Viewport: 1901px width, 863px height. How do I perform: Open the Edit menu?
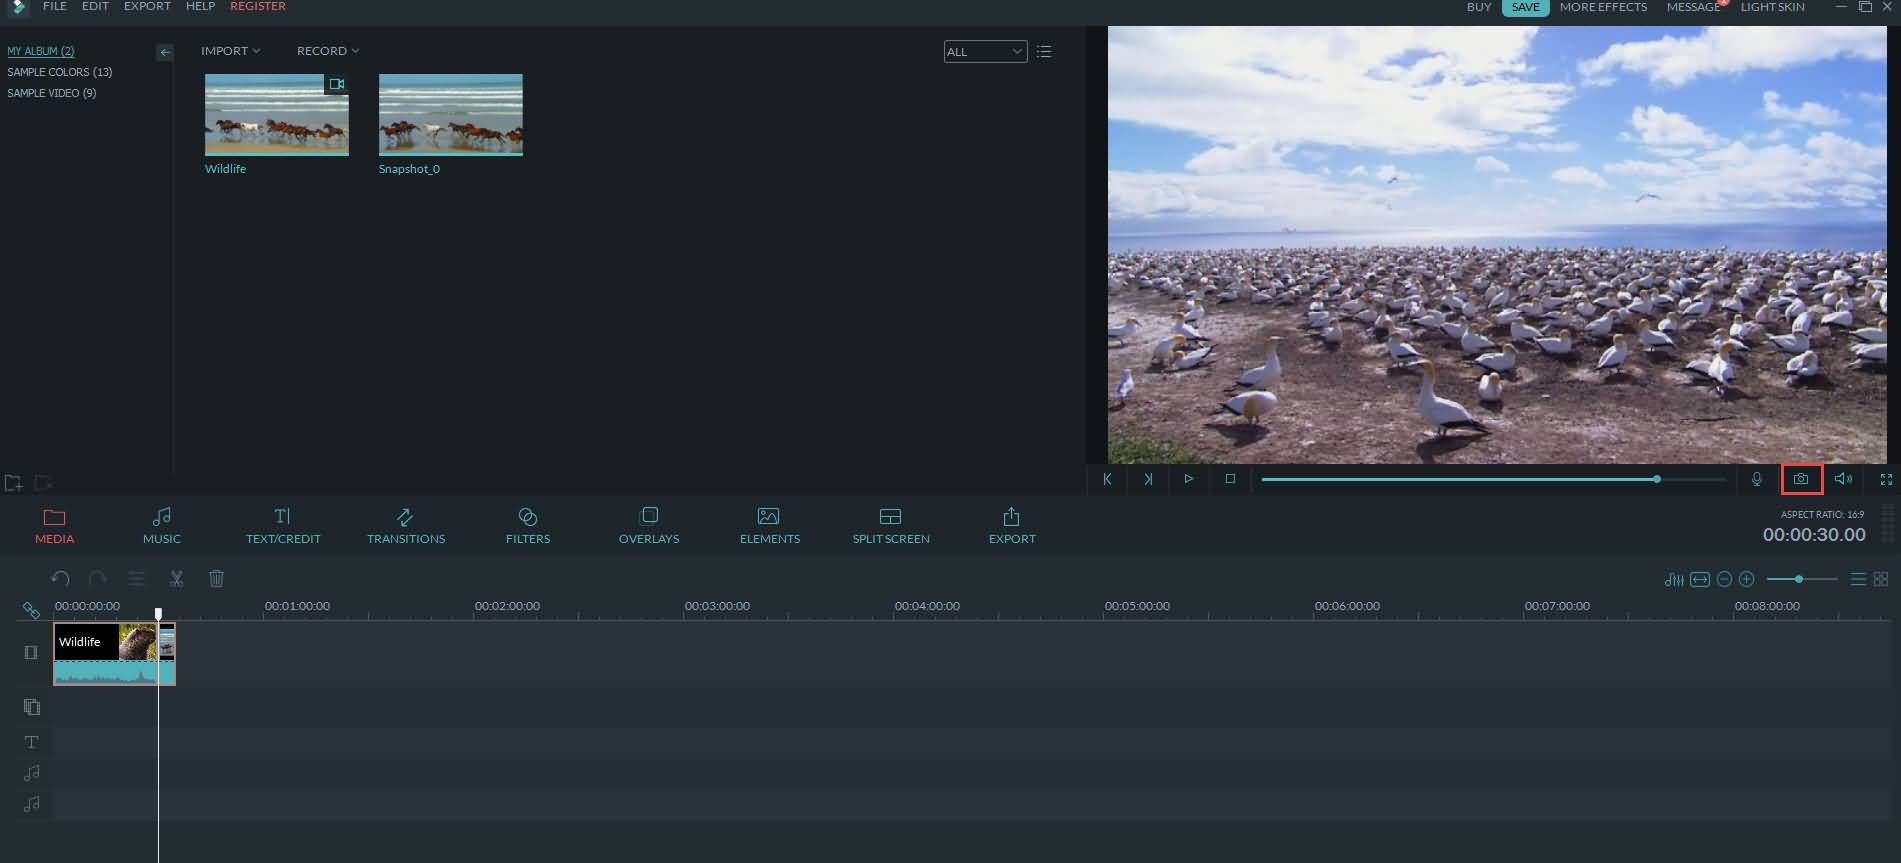pyautogui.click(x=95, y=7)
